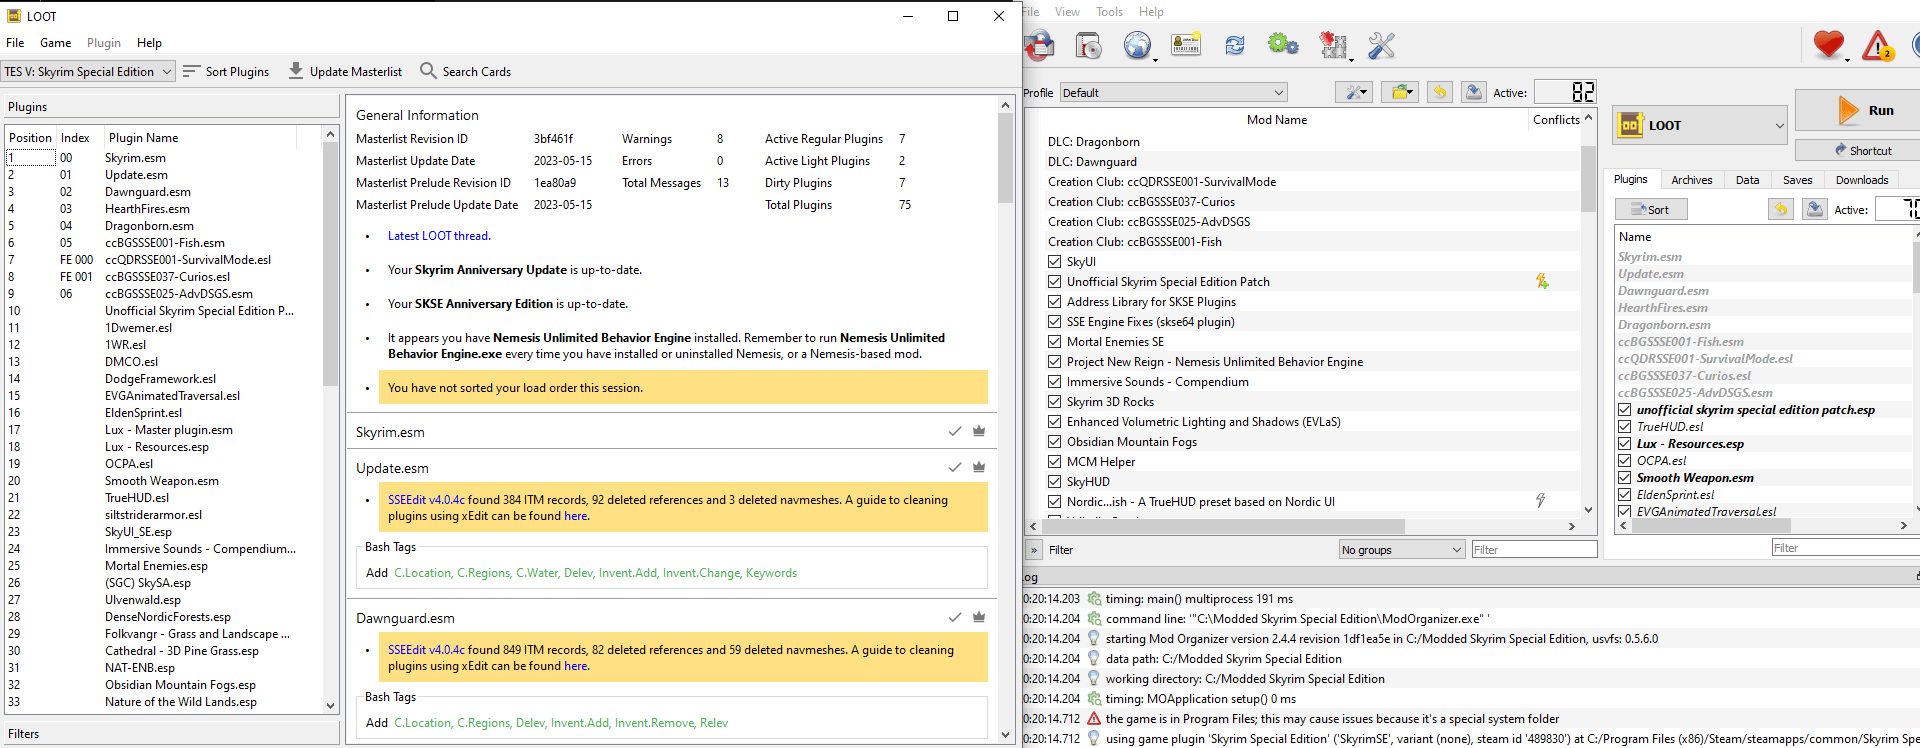This screenshot has width=1920, height=748.
Task: Click the checkmark icon on Update.esm card
Action: (955, 467)
